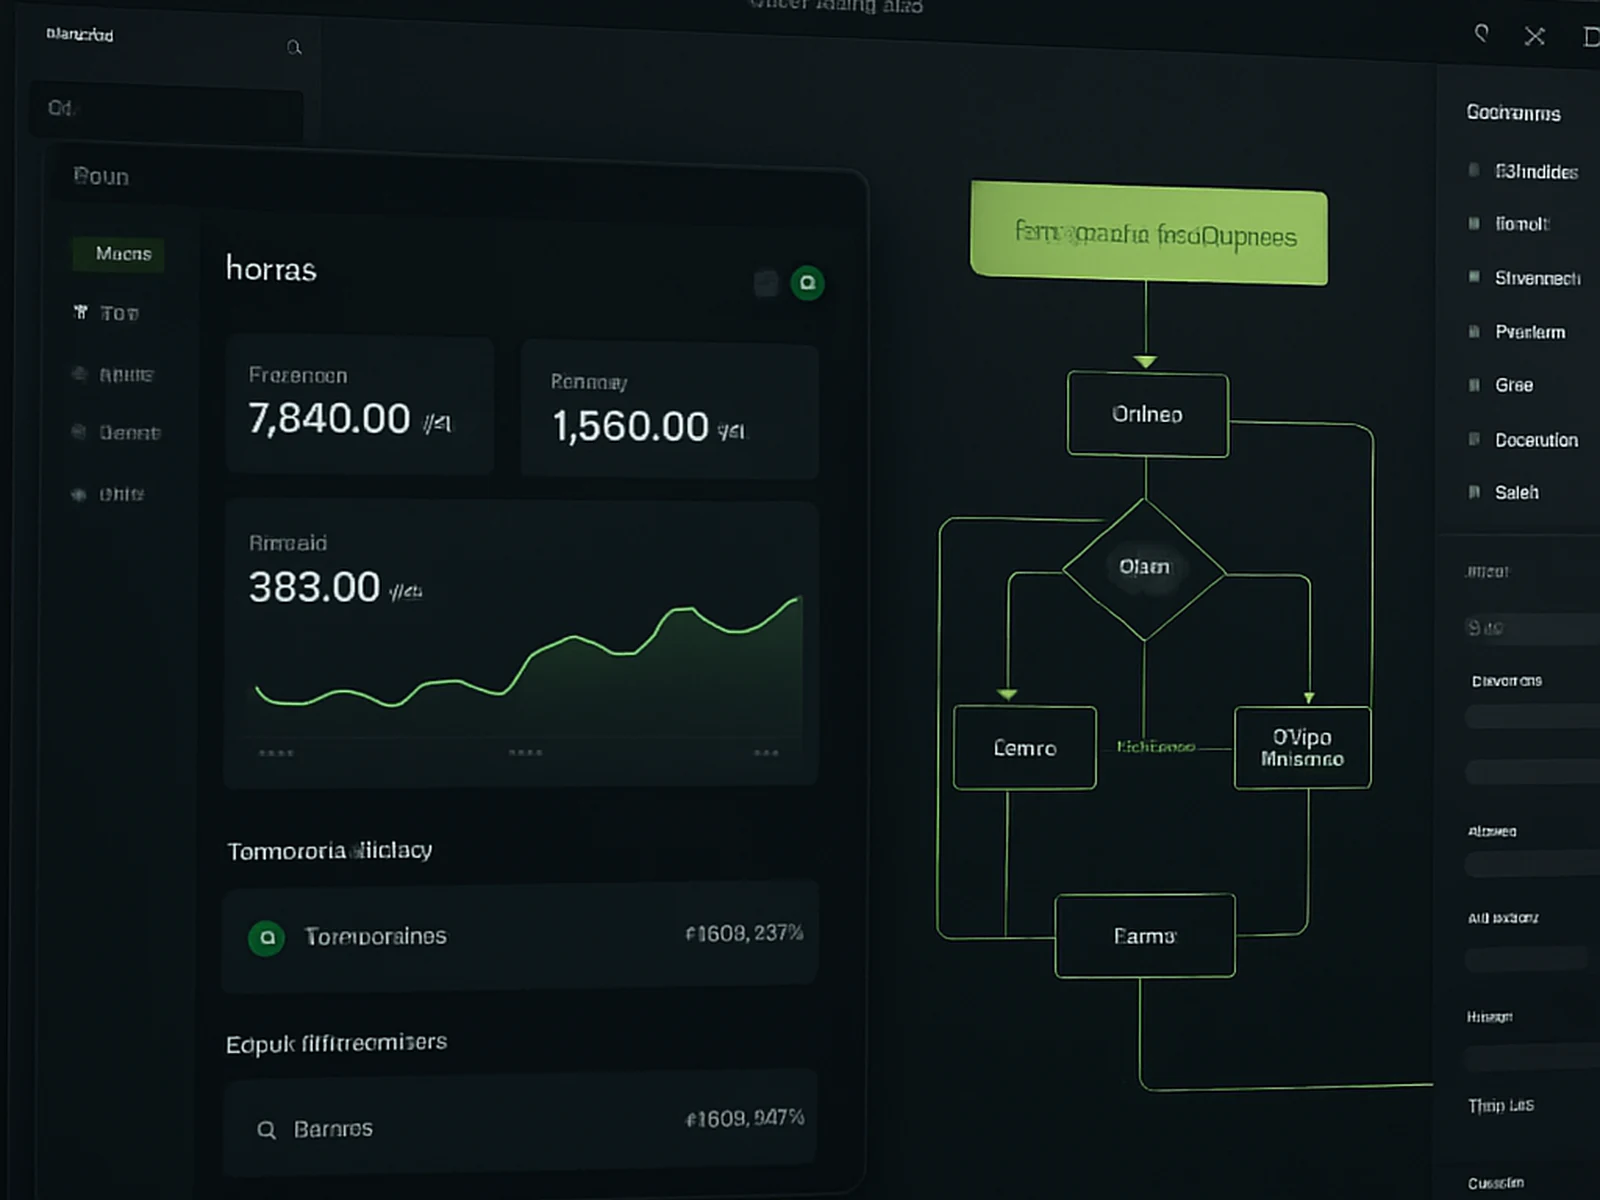Click the pin icon in the top-right bar
Screen dimensions: 1600x1200
click(1481, 34)
